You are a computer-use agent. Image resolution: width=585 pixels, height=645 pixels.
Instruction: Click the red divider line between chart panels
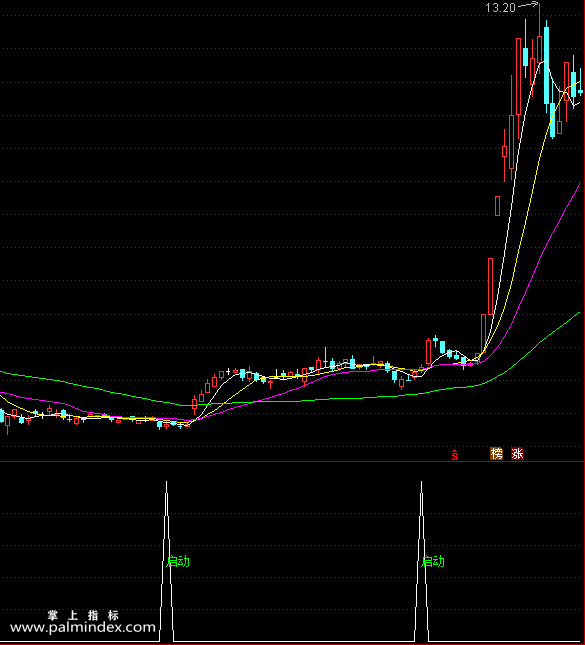(292, 462)
